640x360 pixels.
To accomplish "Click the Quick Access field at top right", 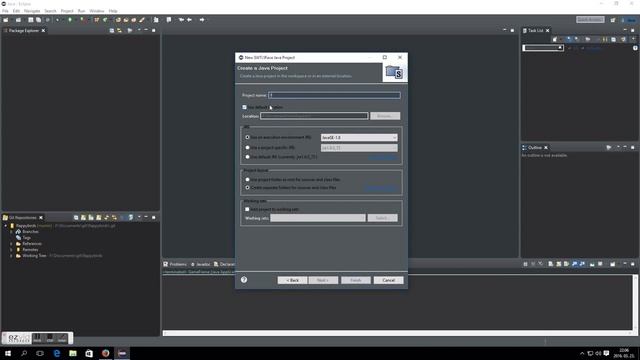I will tap(590, 20).
